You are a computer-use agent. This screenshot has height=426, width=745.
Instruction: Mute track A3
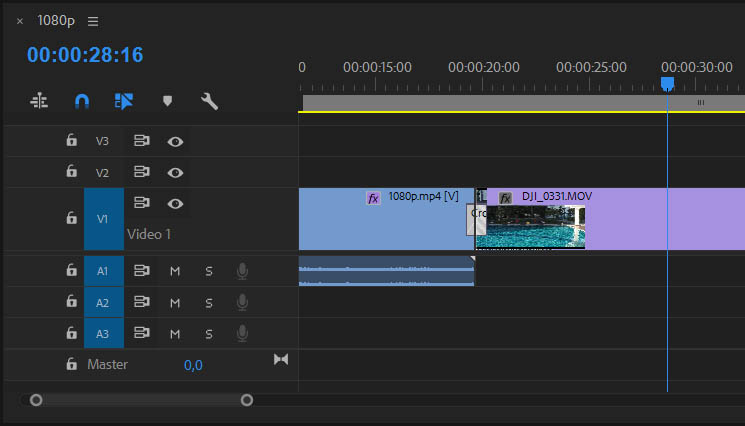point(175,334)
